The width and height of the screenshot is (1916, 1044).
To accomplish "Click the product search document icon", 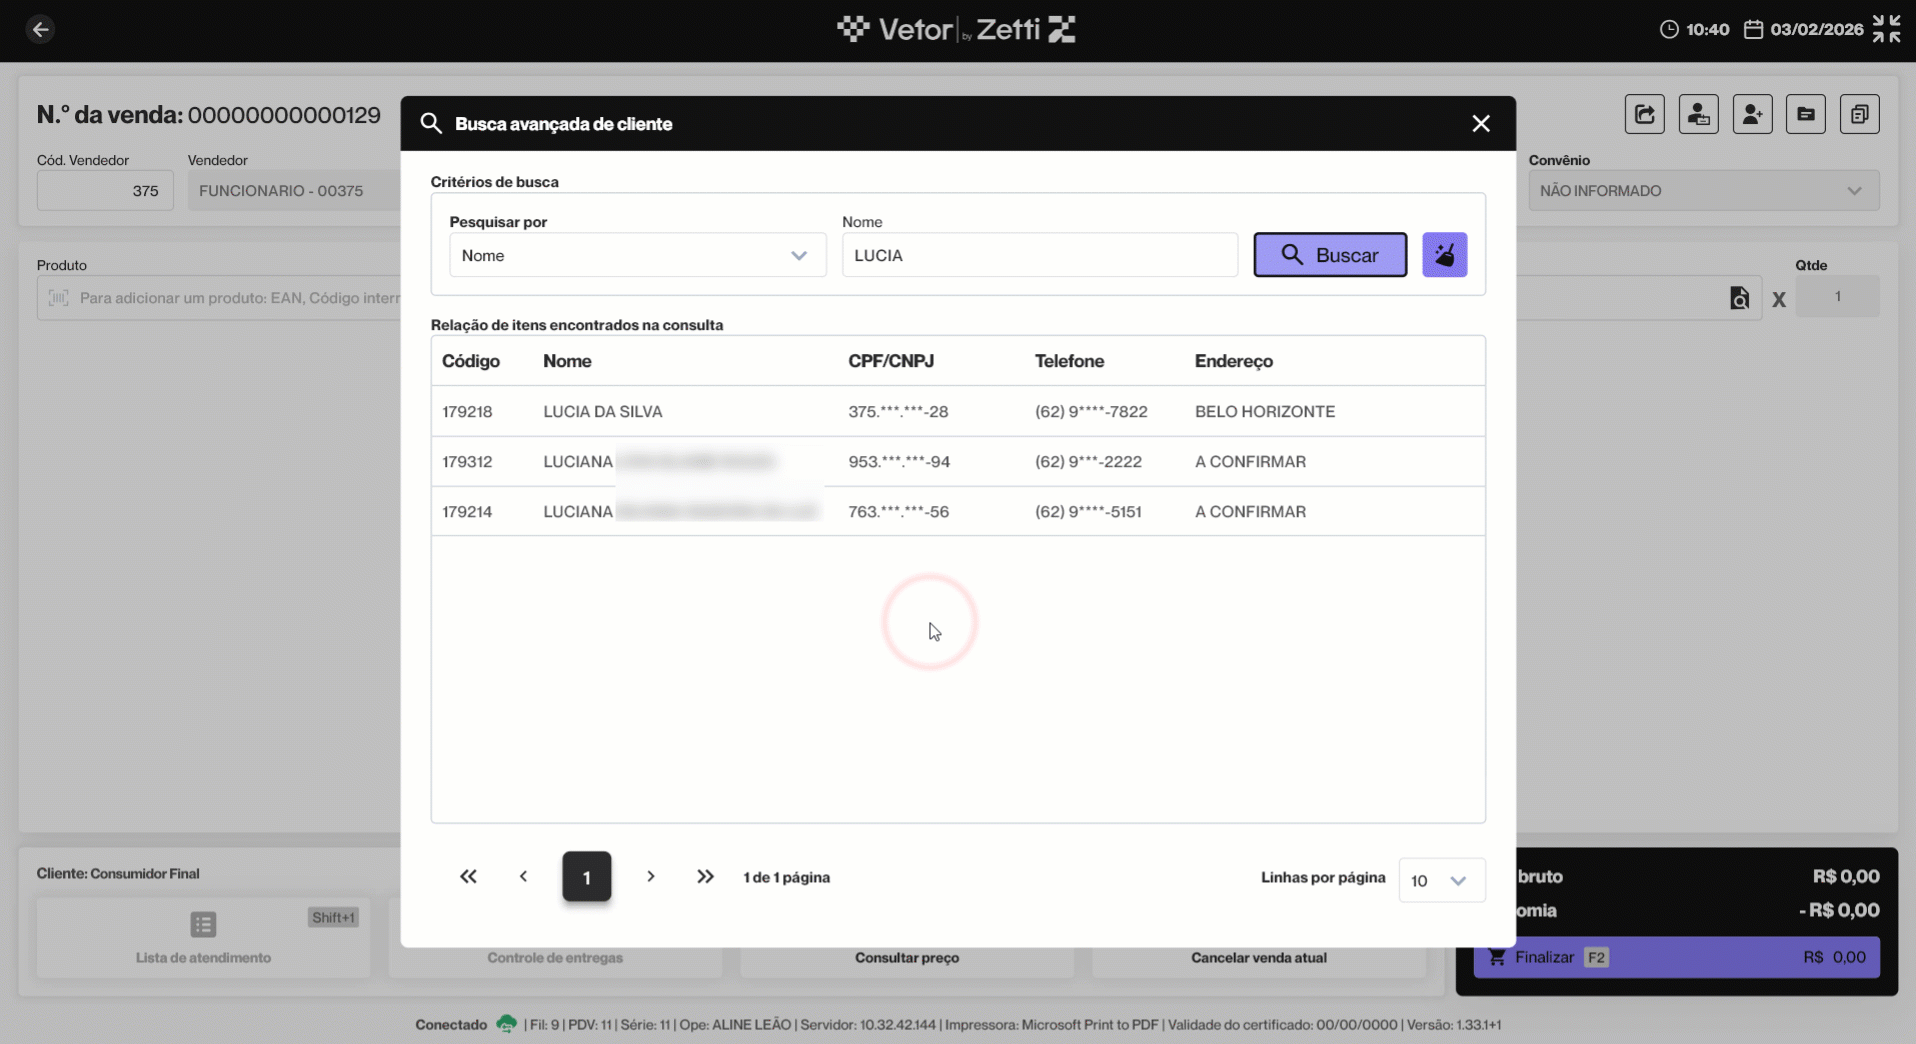I will 1740,298.
